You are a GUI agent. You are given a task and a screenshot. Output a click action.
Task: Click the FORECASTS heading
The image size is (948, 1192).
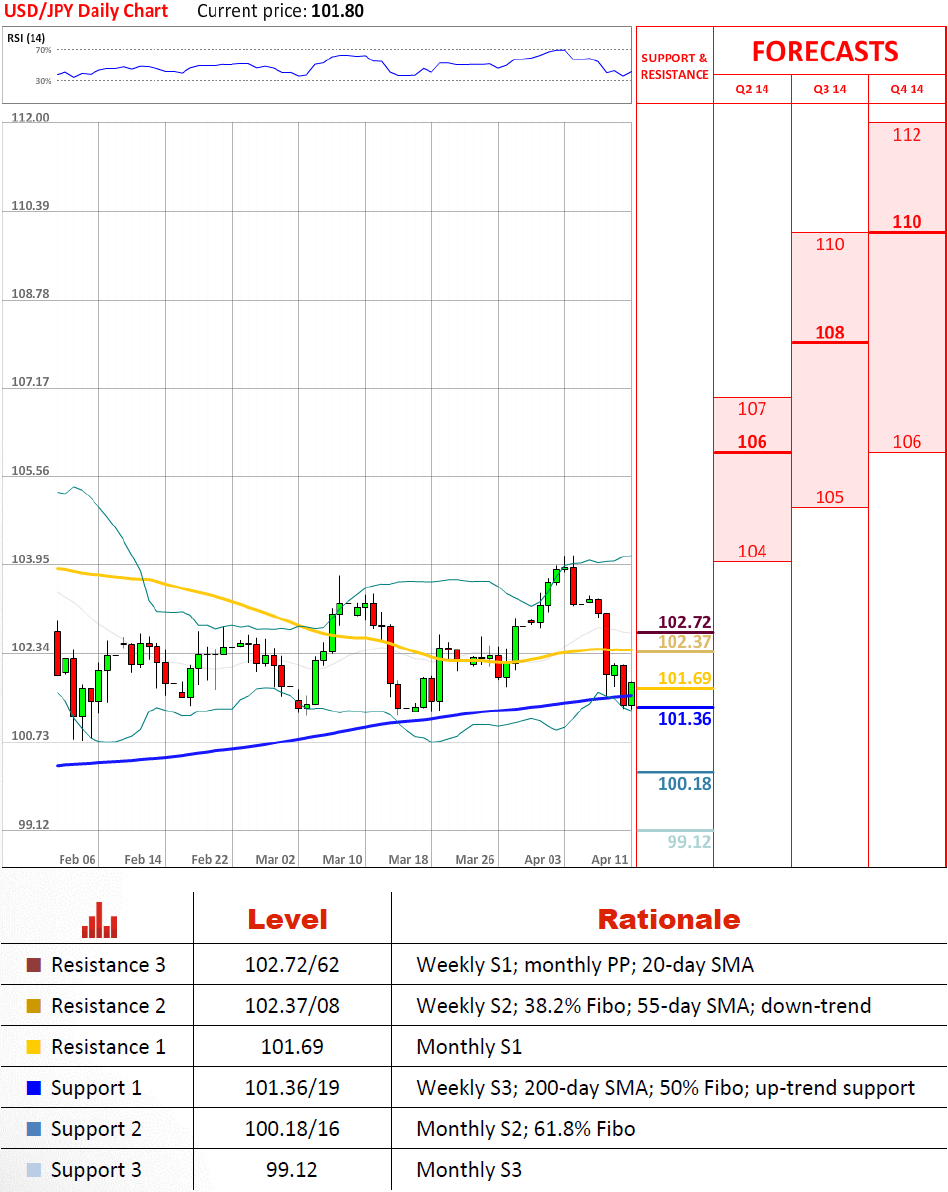[x=825, y=52]
